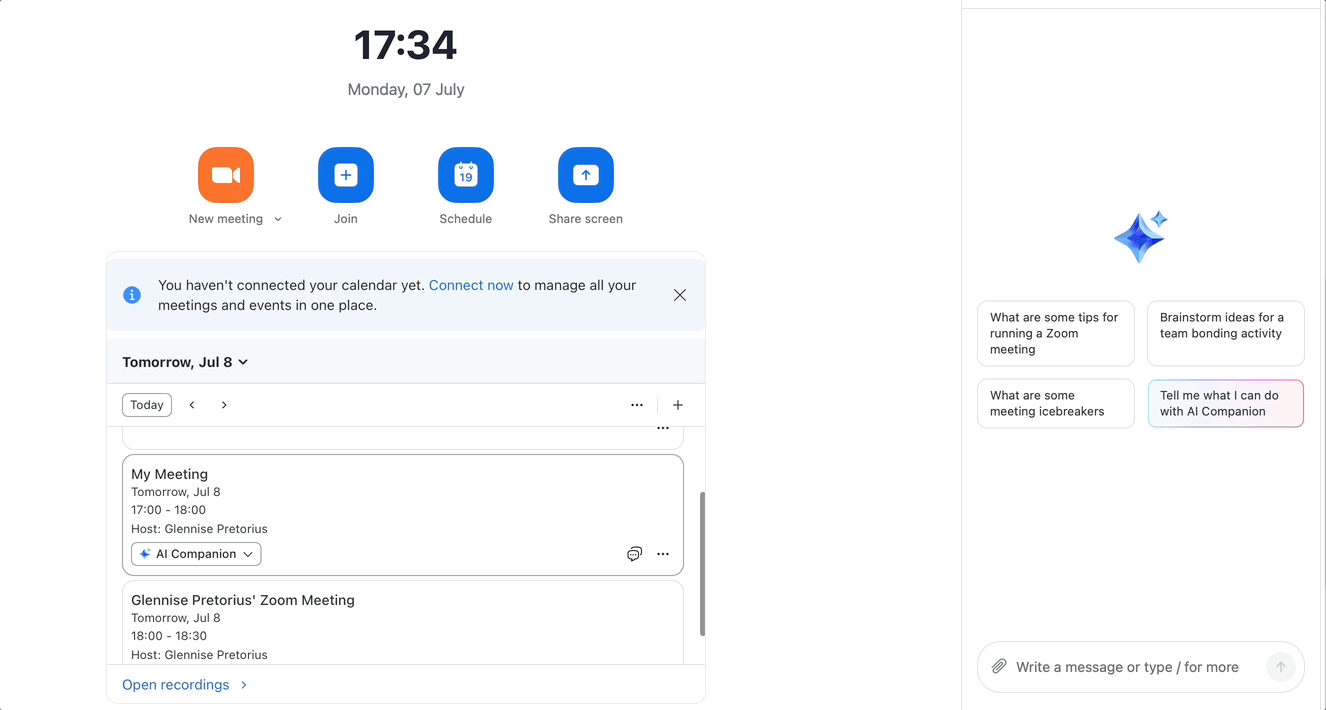Click the blue info icon in the banner

[x=132, y=295]
